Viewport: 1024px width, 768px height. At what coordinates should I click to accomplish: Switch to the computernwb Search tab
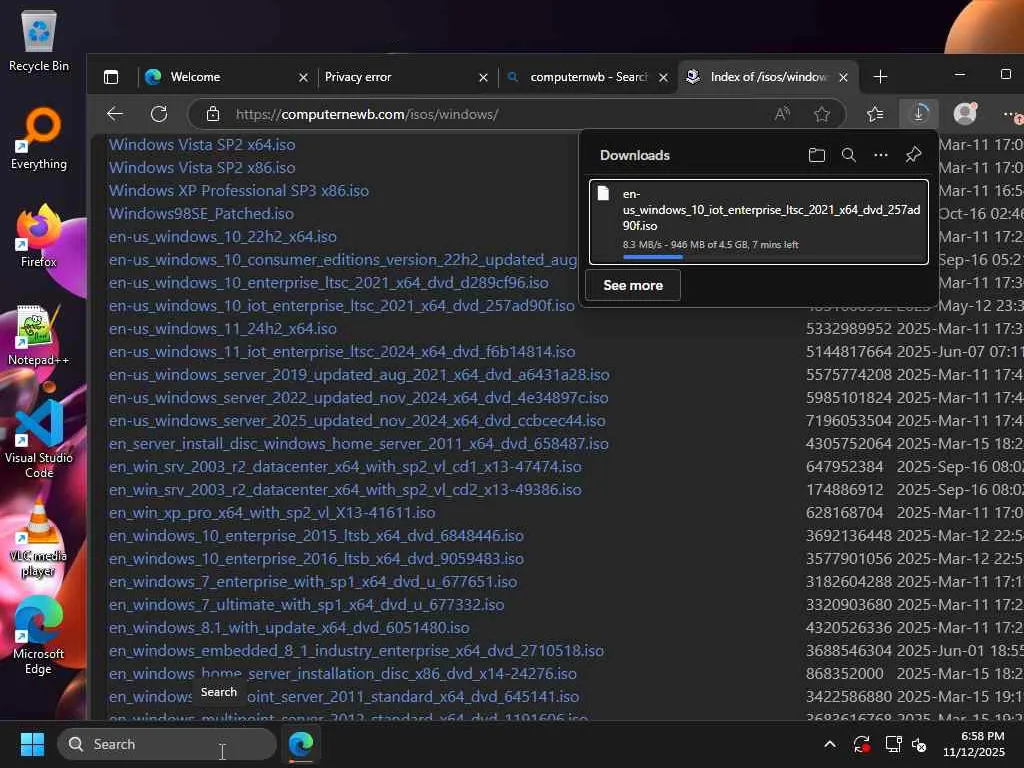(x=588, y=77)
